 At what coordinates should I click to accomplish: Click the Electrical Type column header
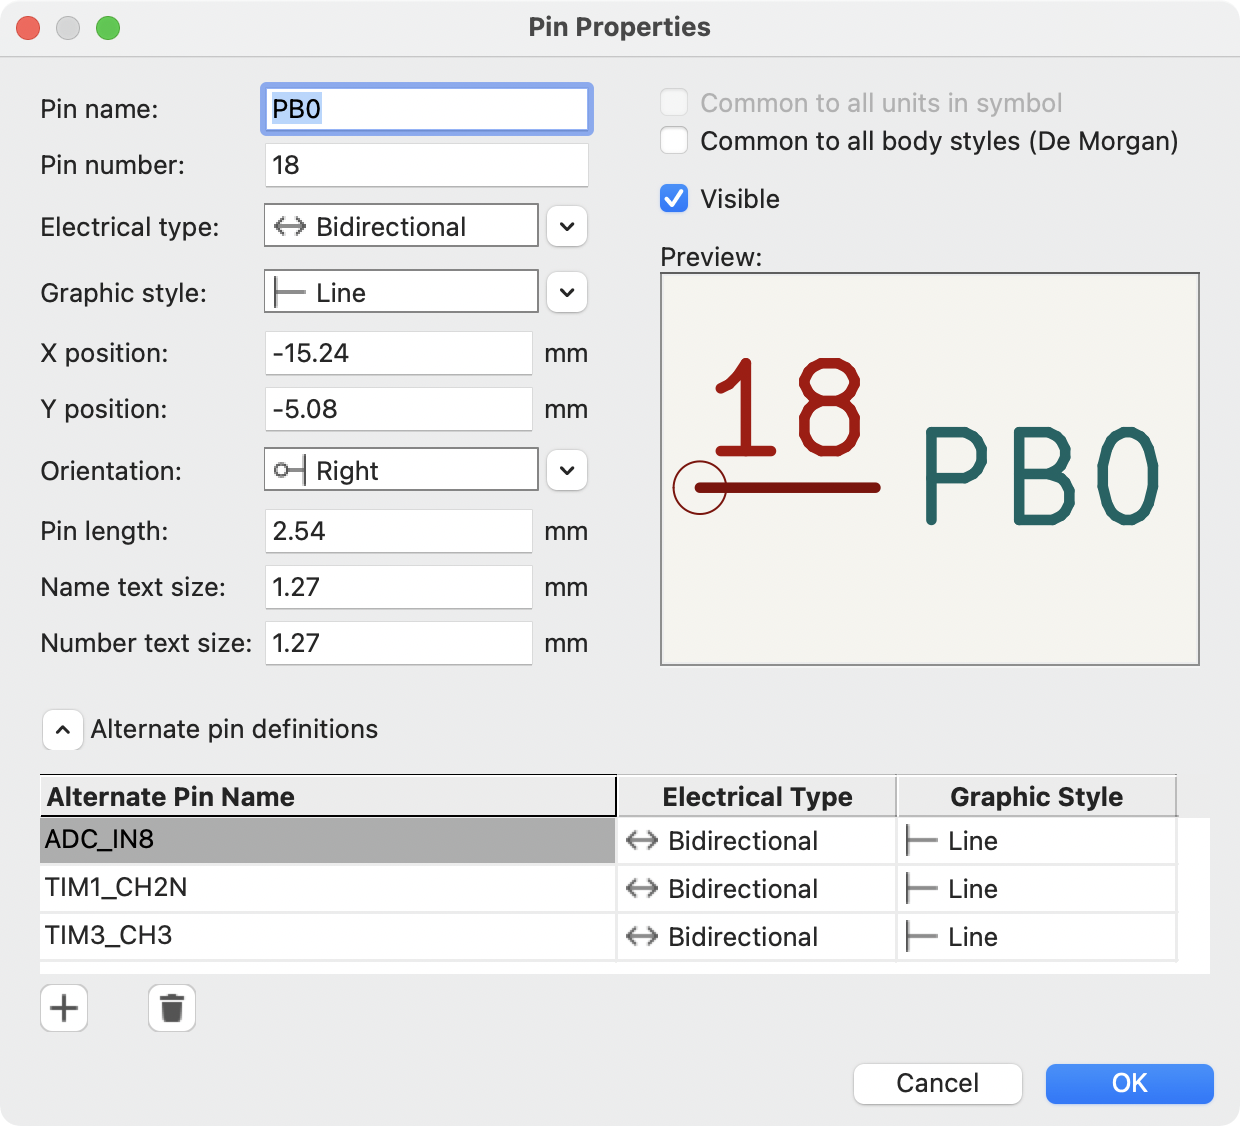(x=757, y=797)
